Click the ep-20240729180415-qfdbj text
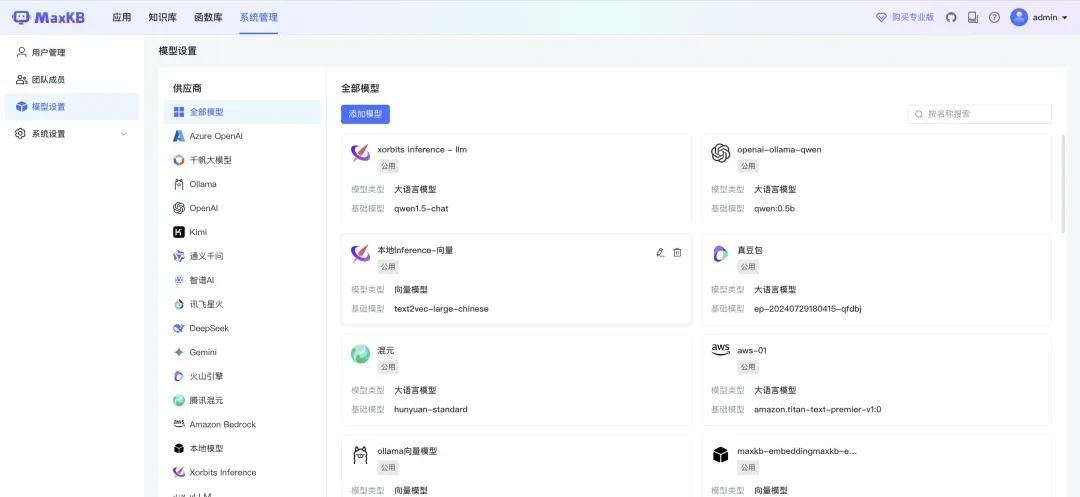Screen dimensions: 1080x497 tap(808, 309)
